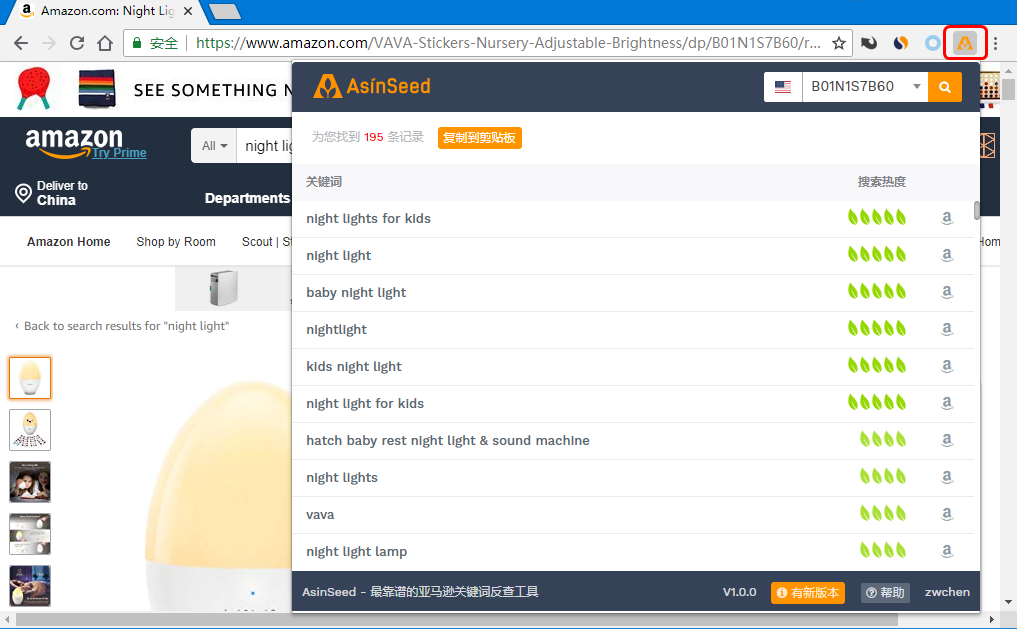Open Amazon icon for 'night light for kids'

pos(946,403)
